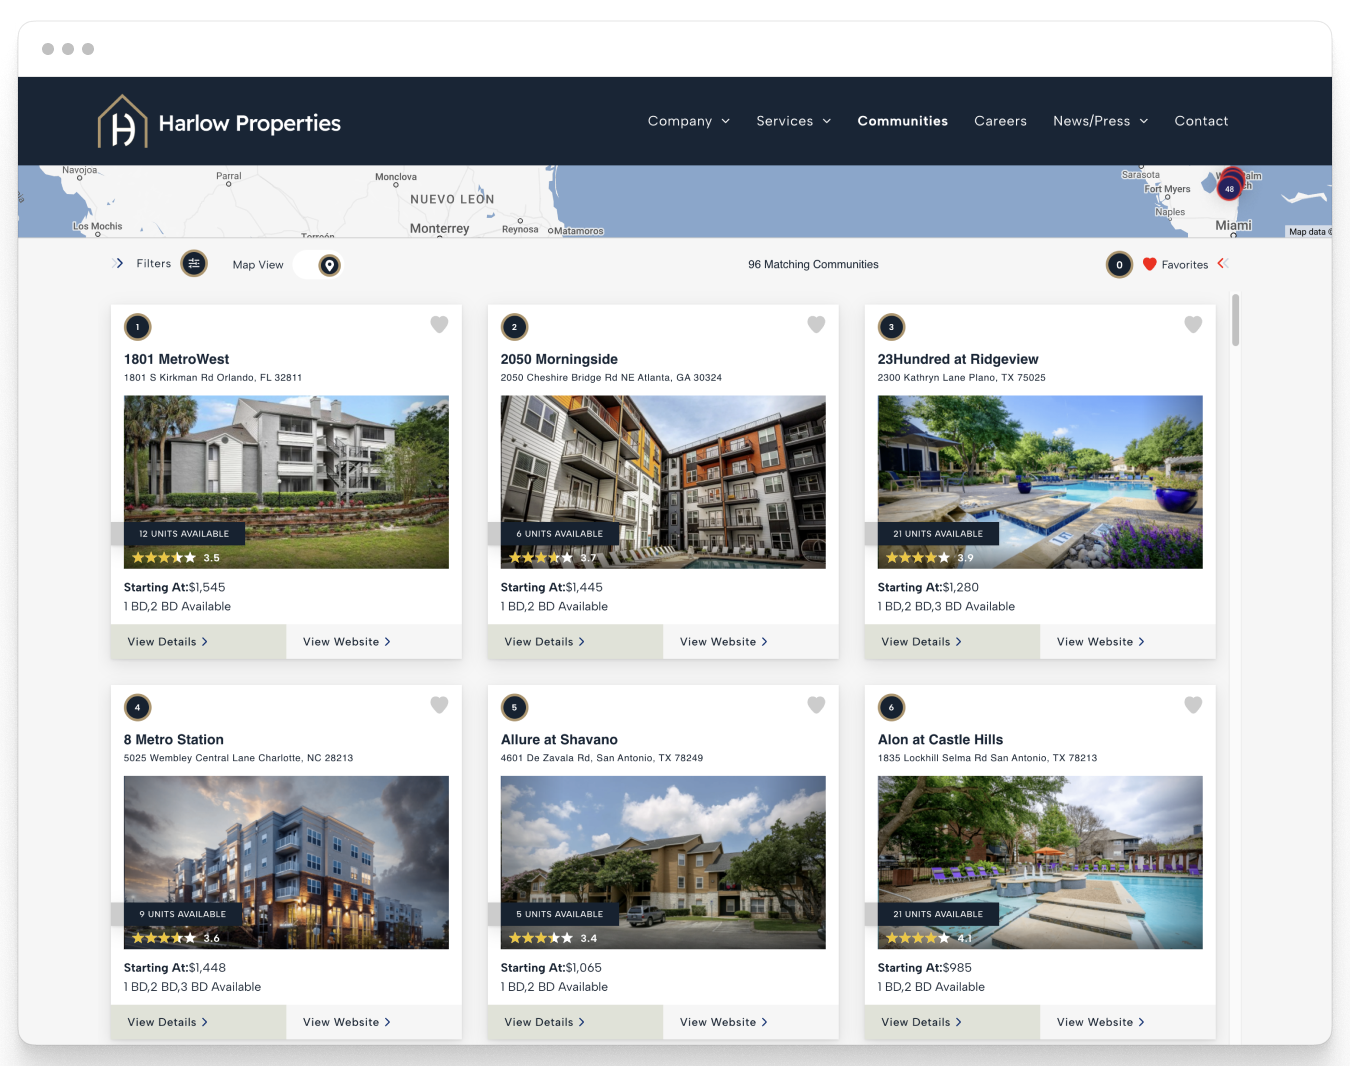The width and height of the screenshot is (1350, 1066).
Task: View Details for 2050 Morningside
Action: click(x=576, y=642)
